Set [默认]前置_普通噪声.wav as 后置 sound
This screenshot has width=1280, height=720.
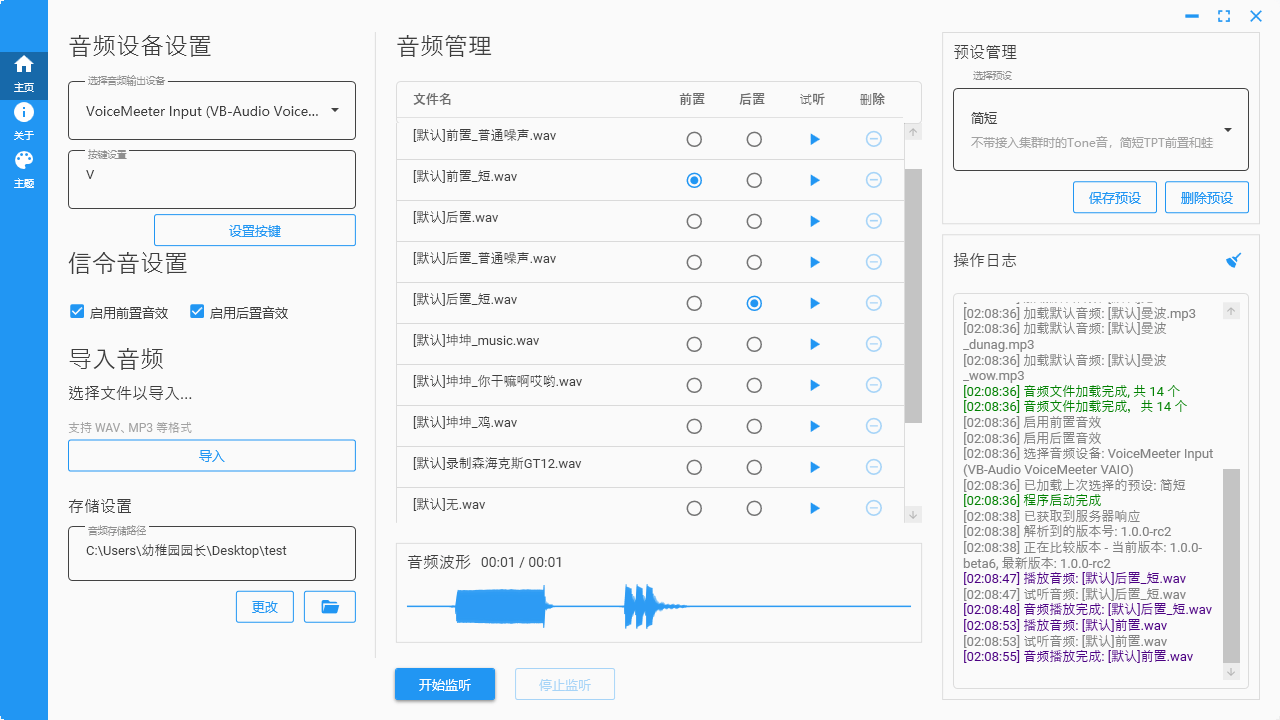coord(754,139)
